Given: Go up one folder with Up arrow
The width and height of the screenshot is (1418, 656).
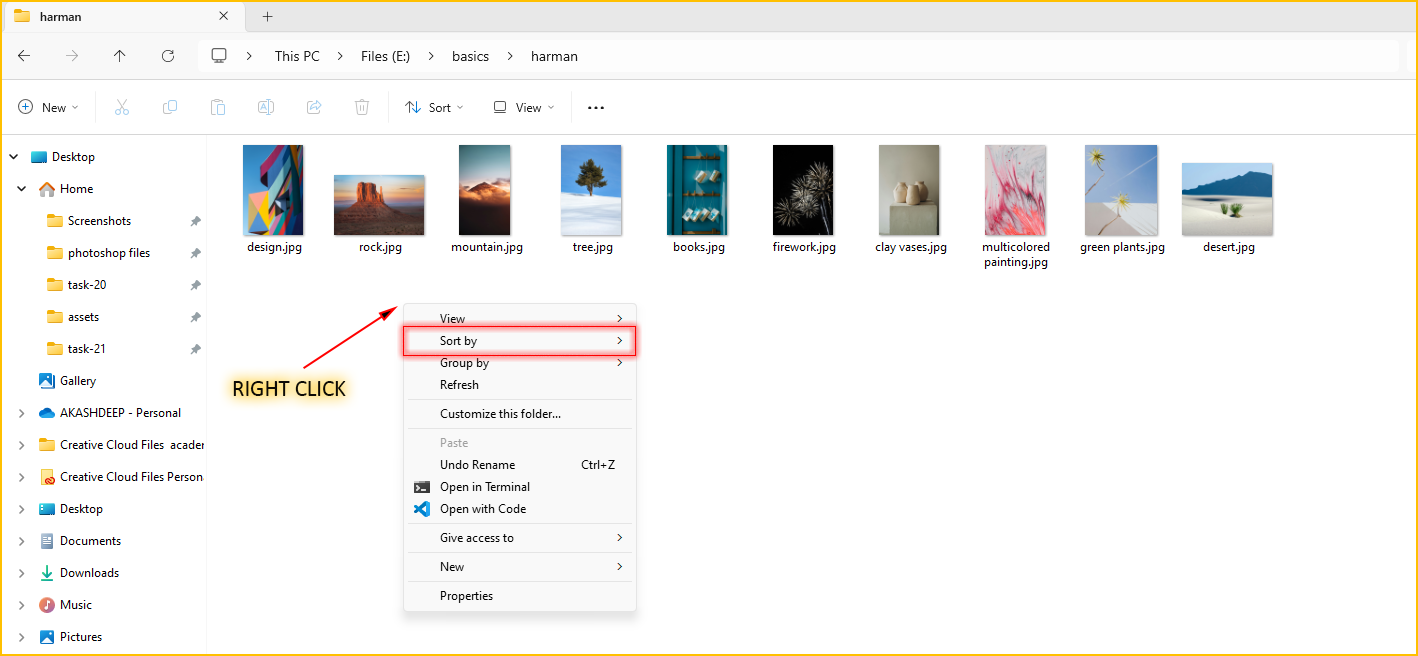Looking at the screenshot, I should point(120,56).
